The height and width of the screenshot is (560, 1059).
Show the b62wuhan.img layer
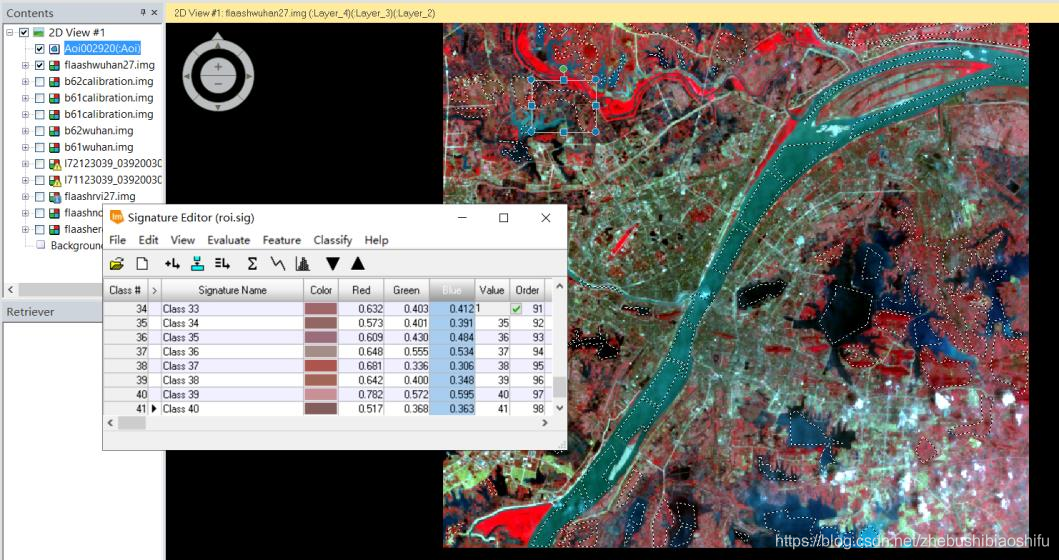(x=39, y=131)
